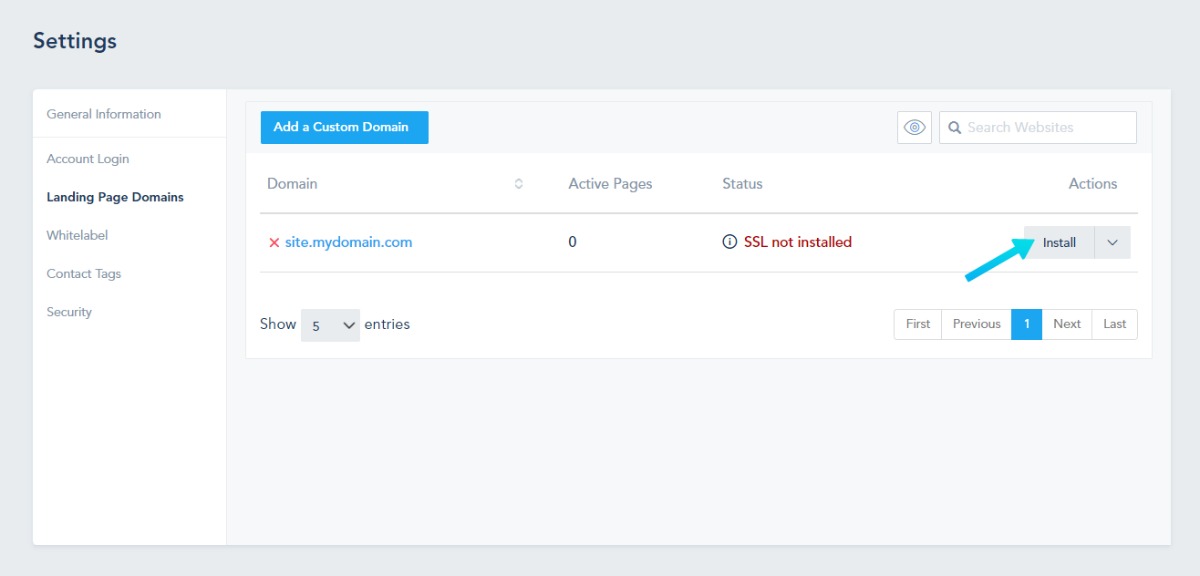Go to Account Login section

pos(88,159)
